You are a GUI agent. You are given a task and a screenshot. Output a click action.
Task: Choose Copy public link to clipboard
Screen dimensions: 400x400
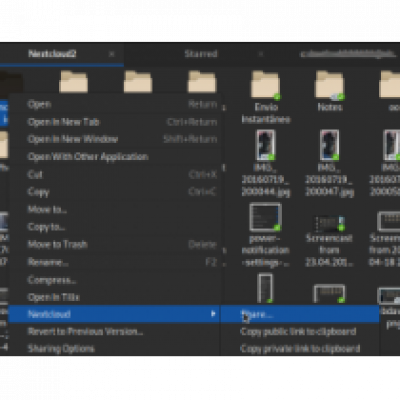click(299, 331)
